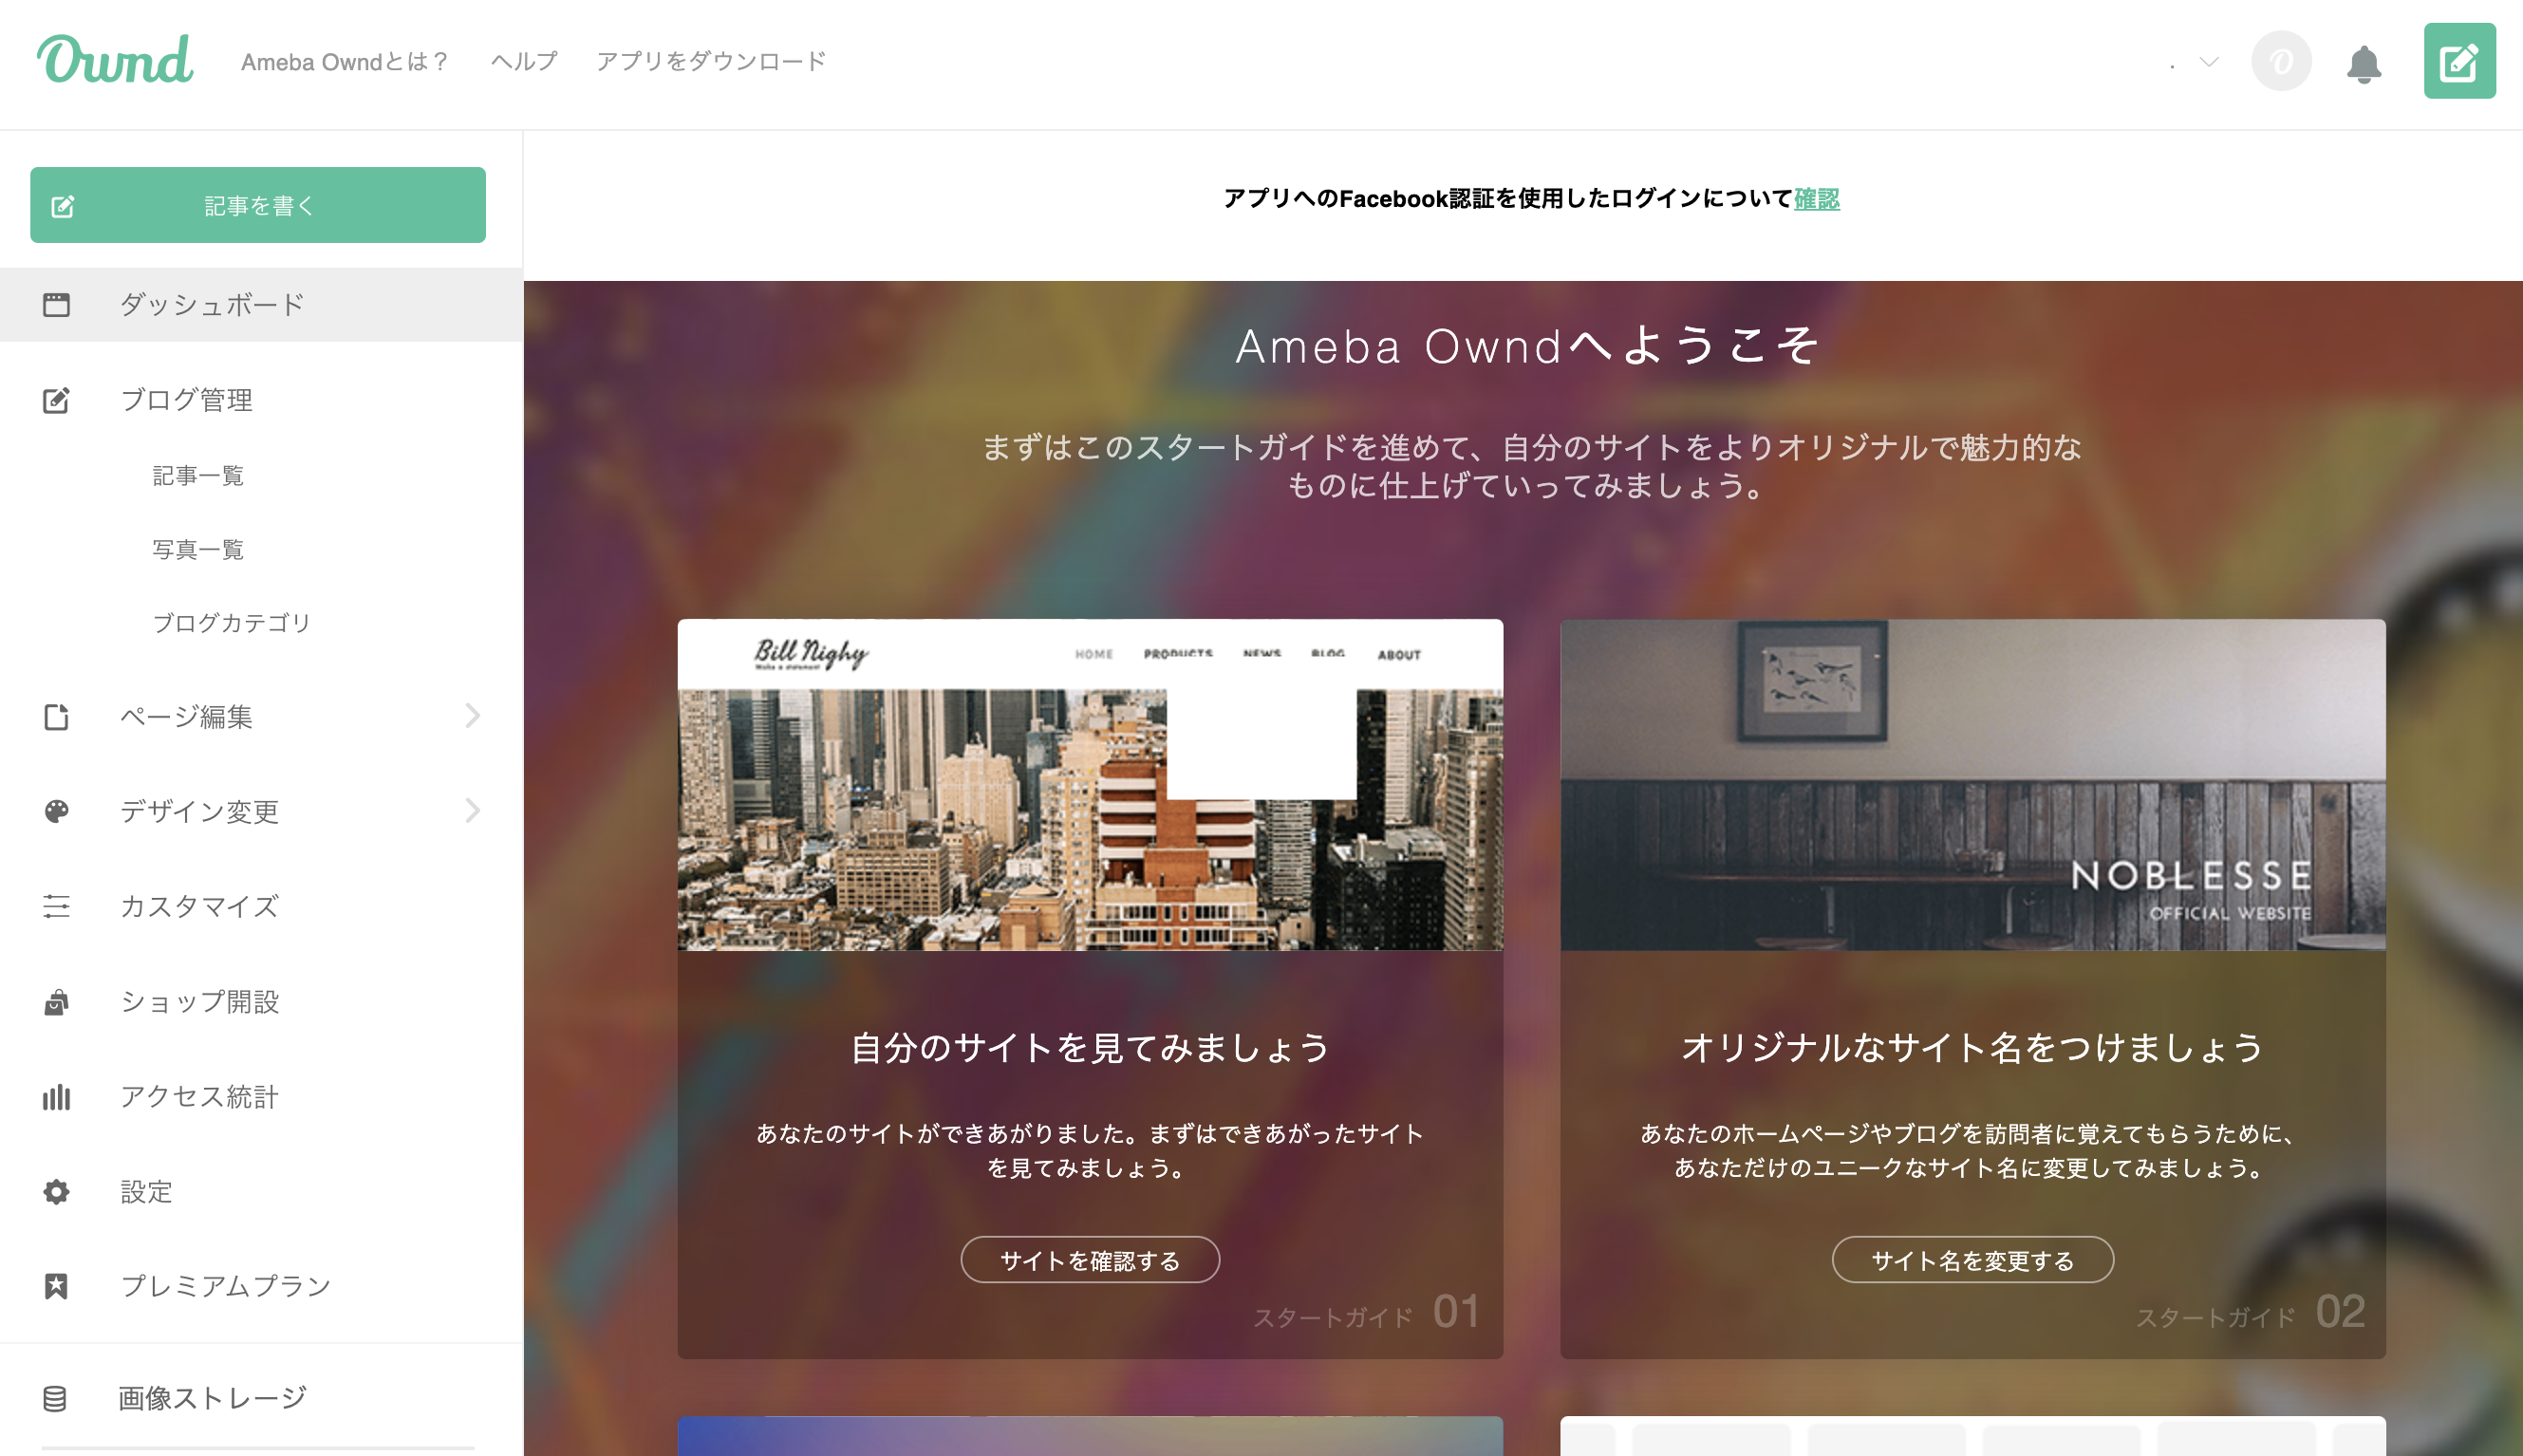Click the notification bell icon
Viewport: 2523px width, 1456px height.
[2364, 61]
